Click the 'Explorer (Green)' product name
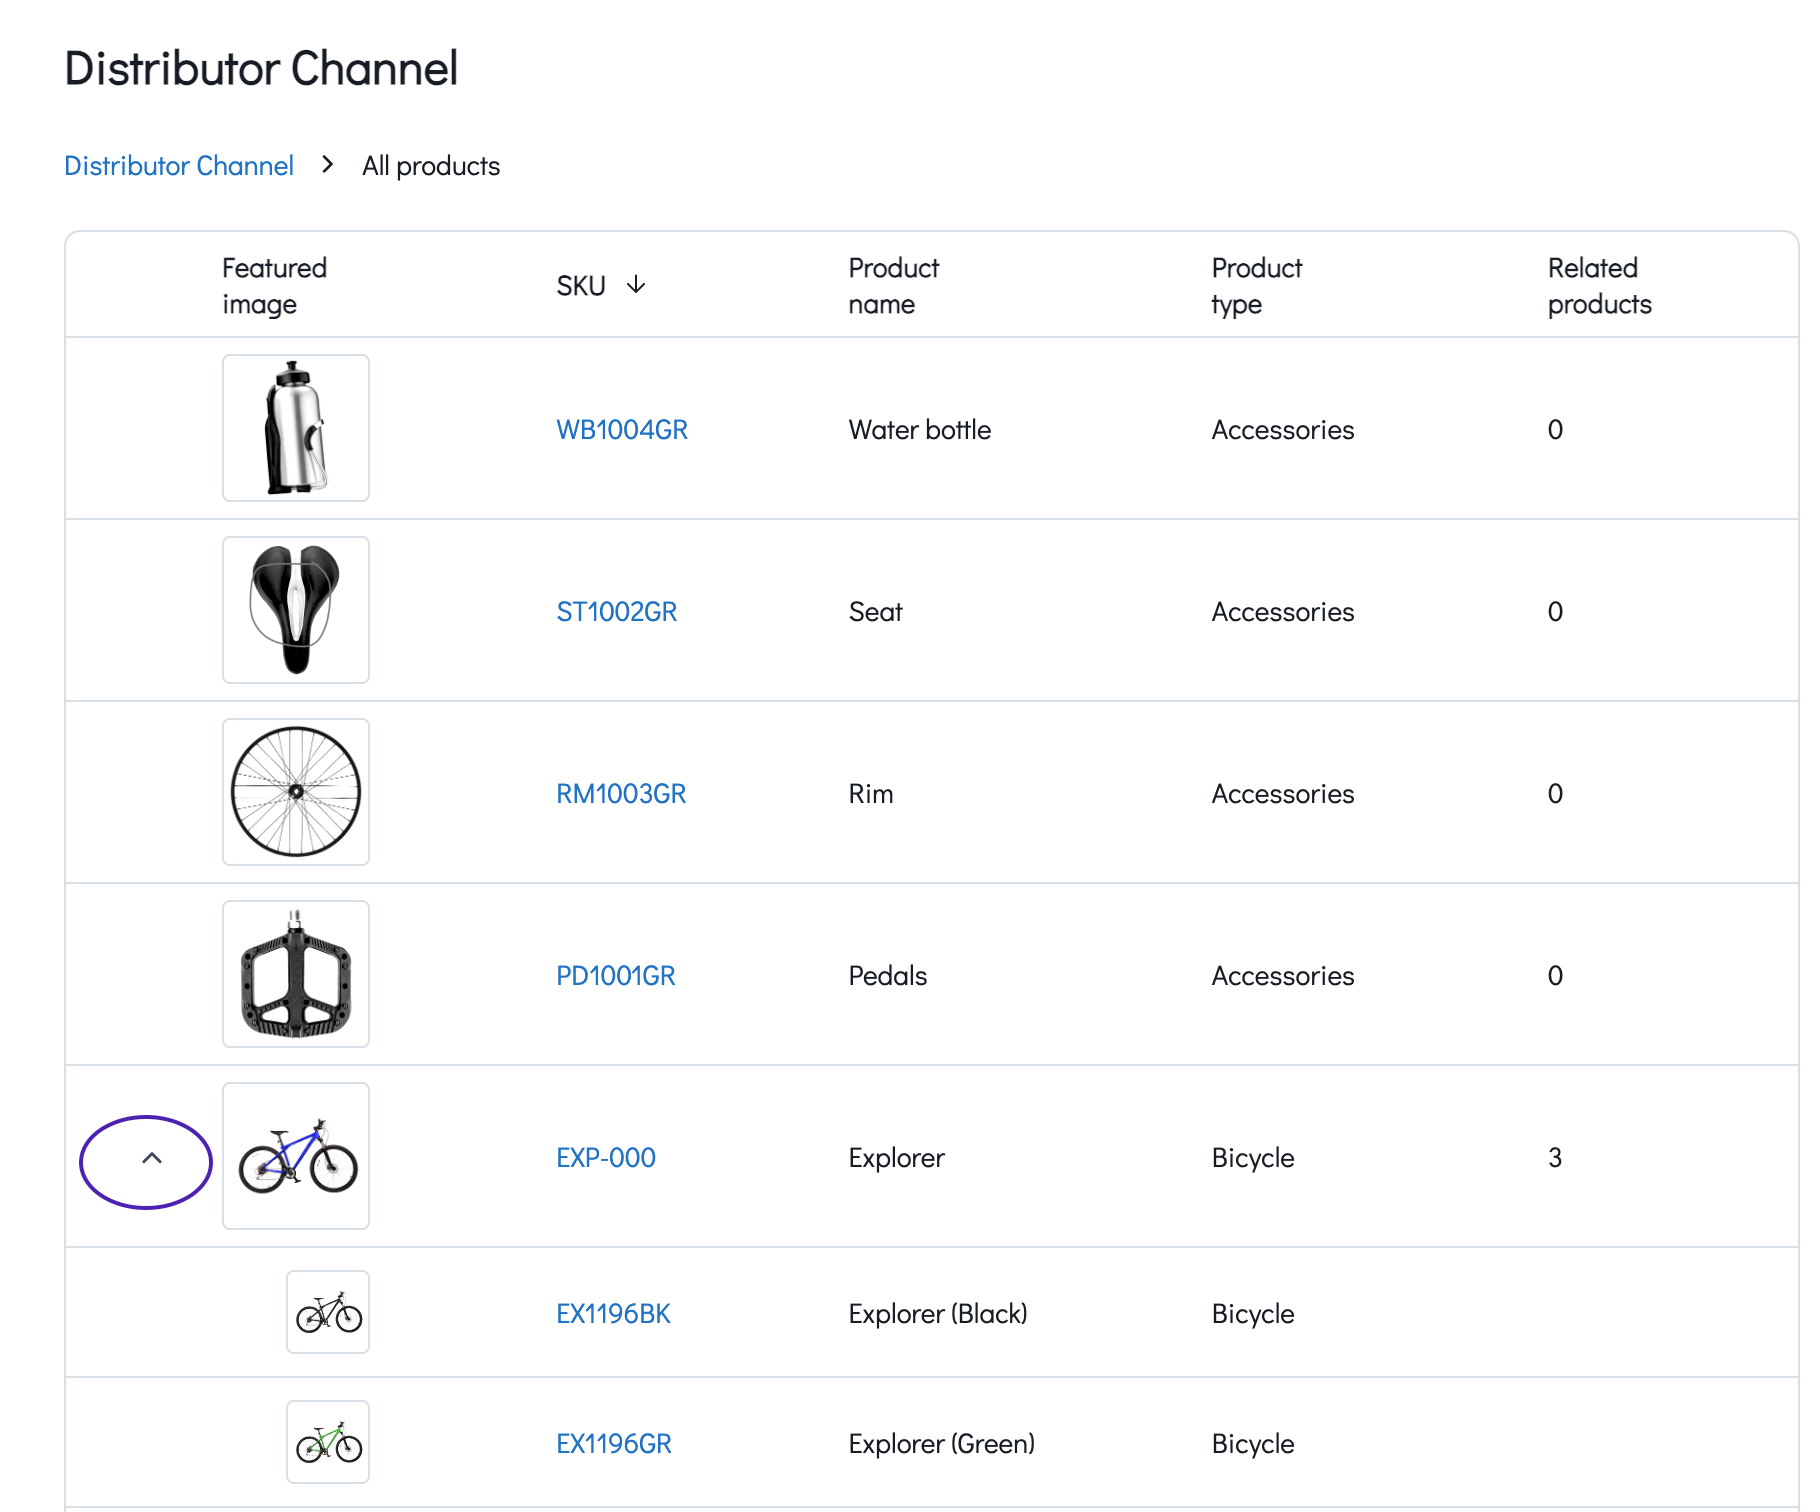This screenshot has height=1512, width=1820. coord(942,1444)
